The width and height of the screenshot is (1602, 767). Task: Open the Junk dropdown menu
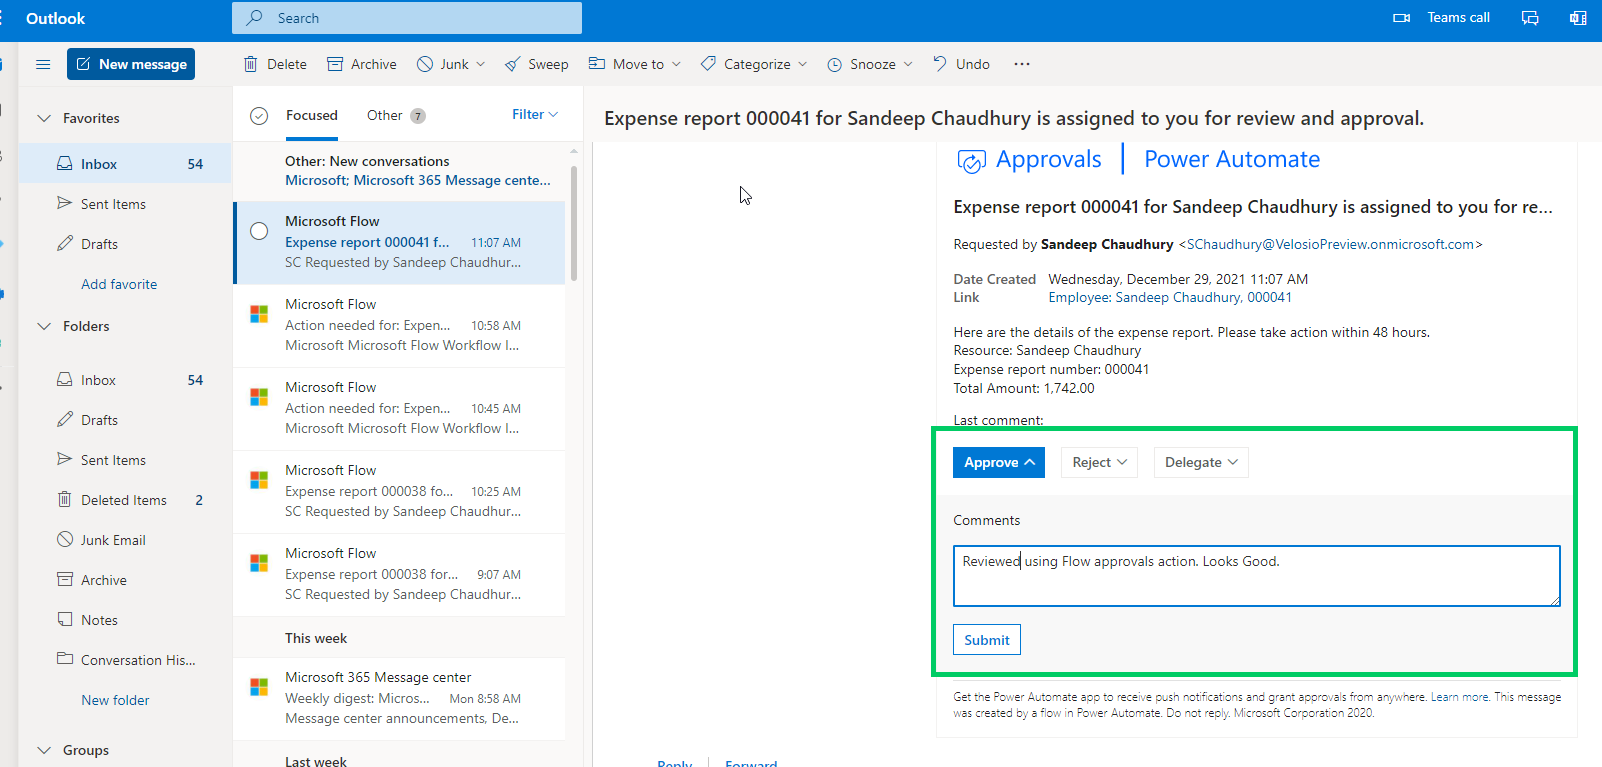click(481, 64)
